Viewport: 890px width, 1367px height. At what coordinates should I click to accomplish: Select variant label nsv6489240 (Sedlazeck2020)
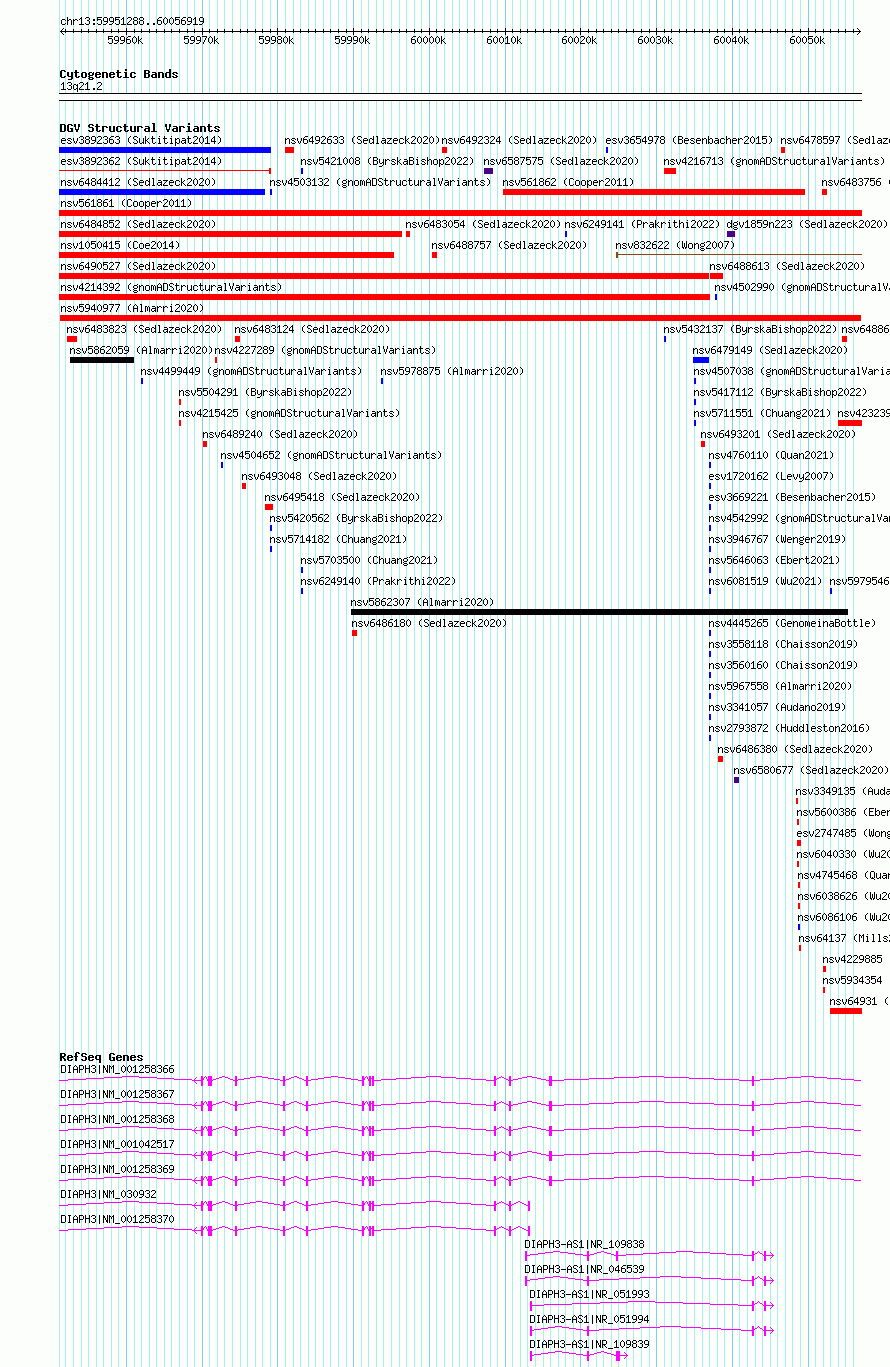coord(280,434)
